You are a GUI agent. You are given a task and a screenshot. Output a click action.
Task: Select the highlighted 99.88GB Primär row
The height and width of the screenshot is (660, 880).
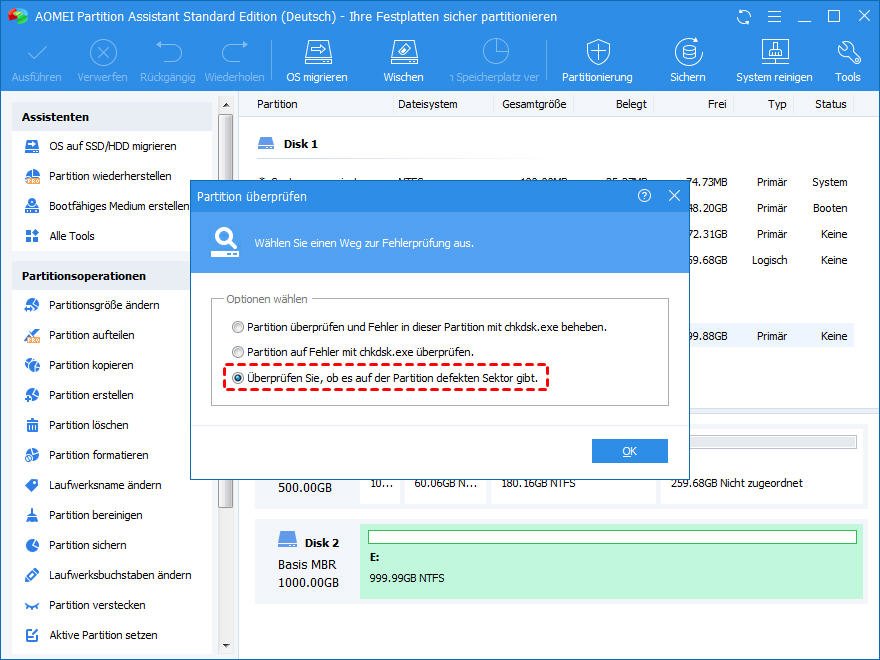pyautogui.click(x=772, y=336)
